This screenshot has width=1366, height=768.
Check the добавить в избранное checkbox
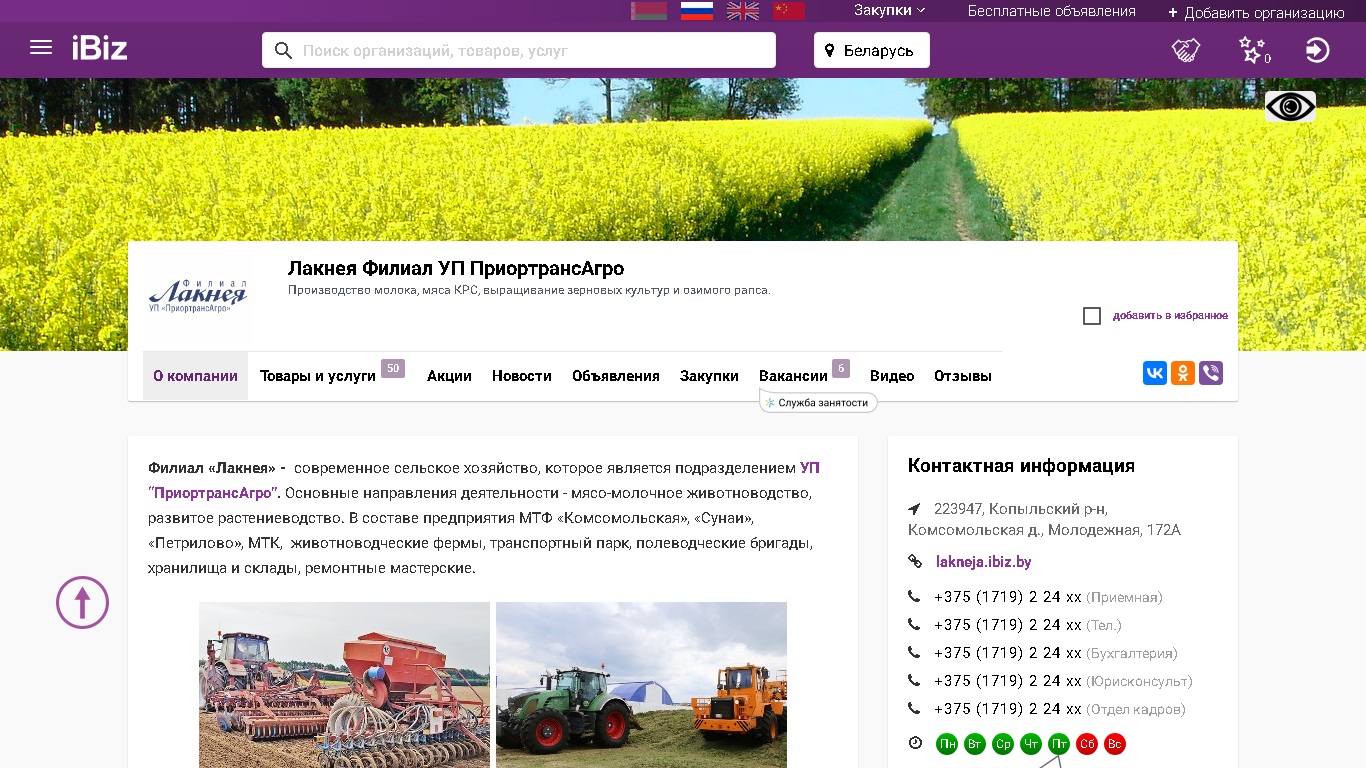(x=1092, y=316)
